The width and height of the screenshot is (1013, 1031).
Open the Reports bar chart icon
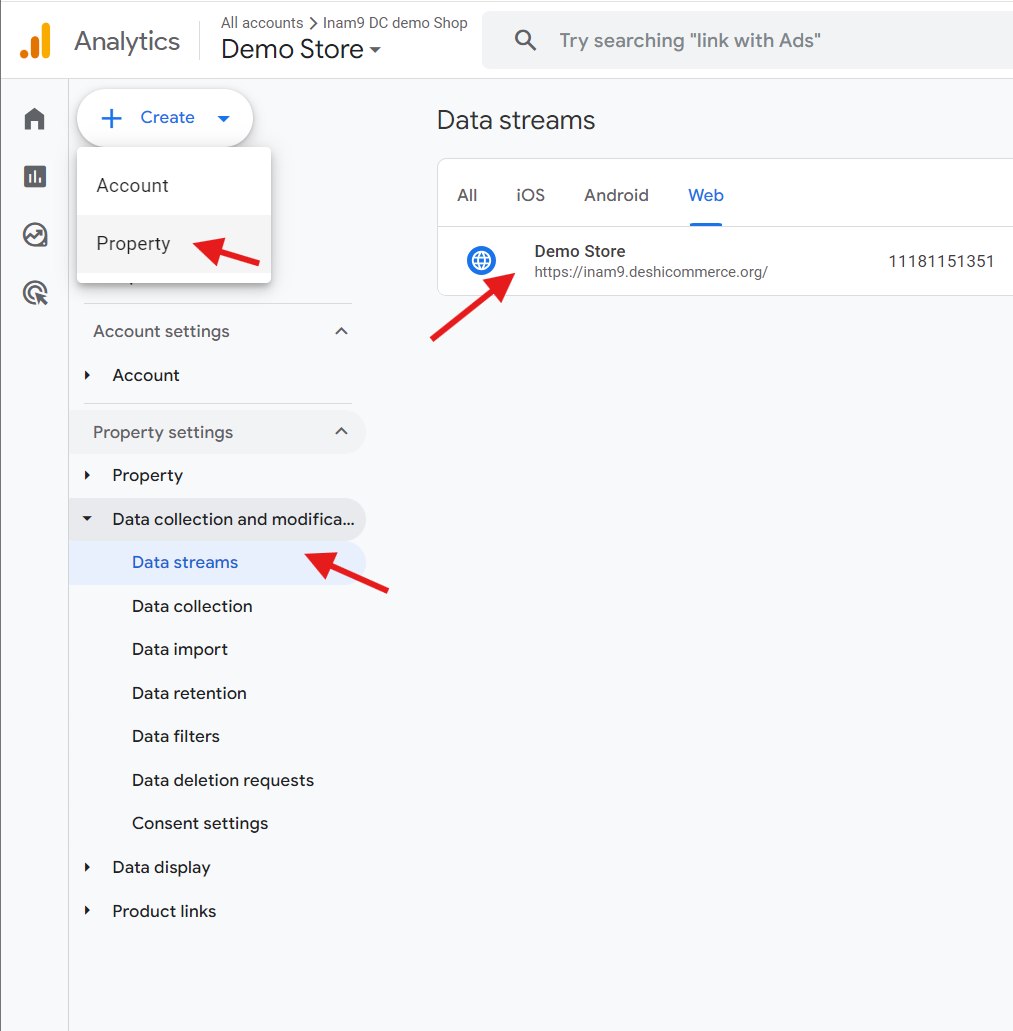click(x=35, y=176)
